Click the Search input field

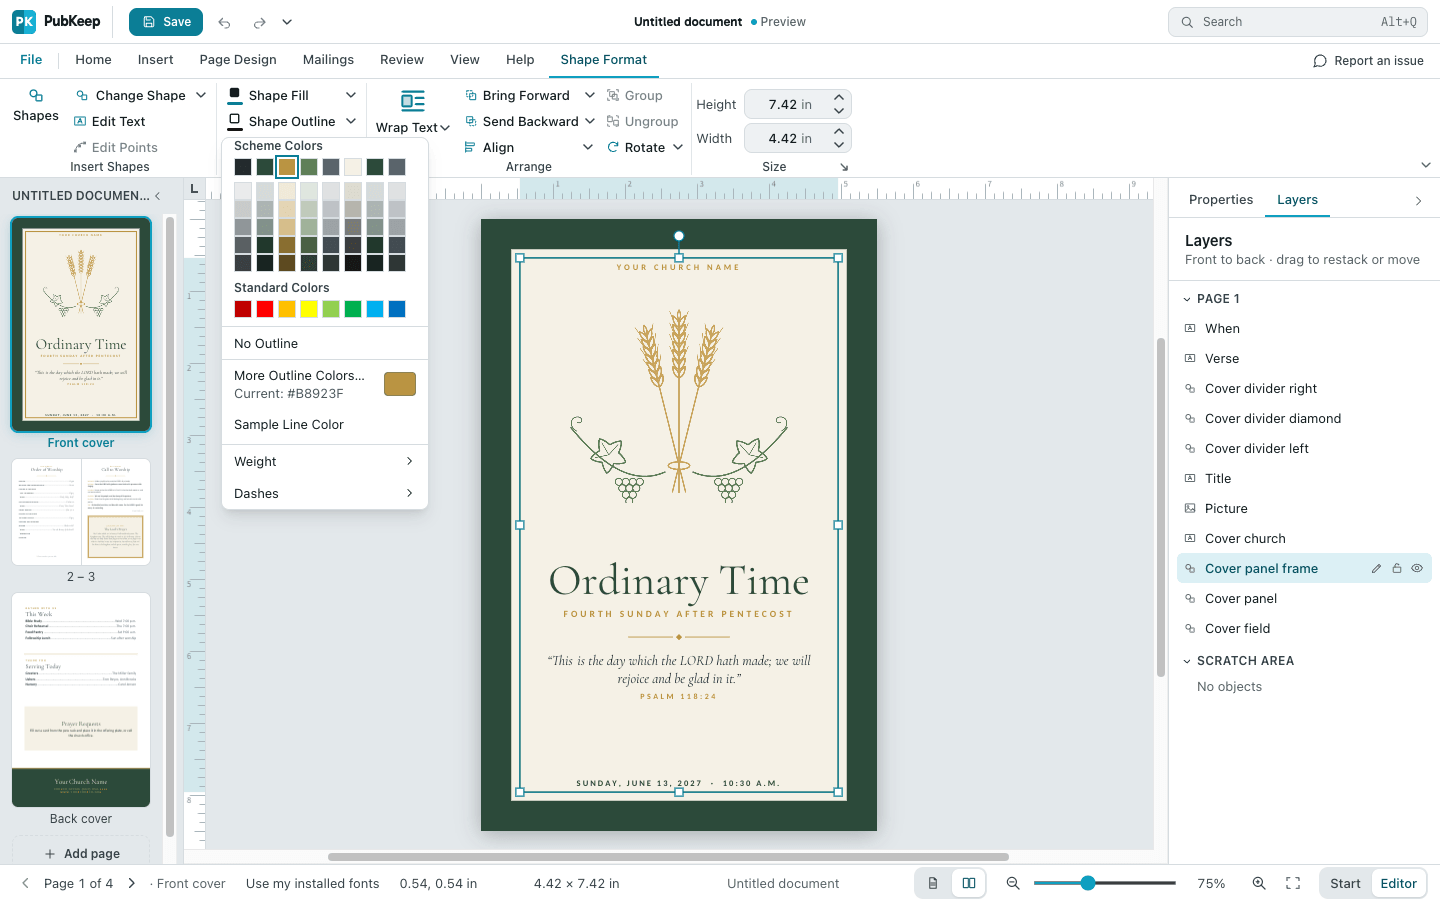(1298, 22)
